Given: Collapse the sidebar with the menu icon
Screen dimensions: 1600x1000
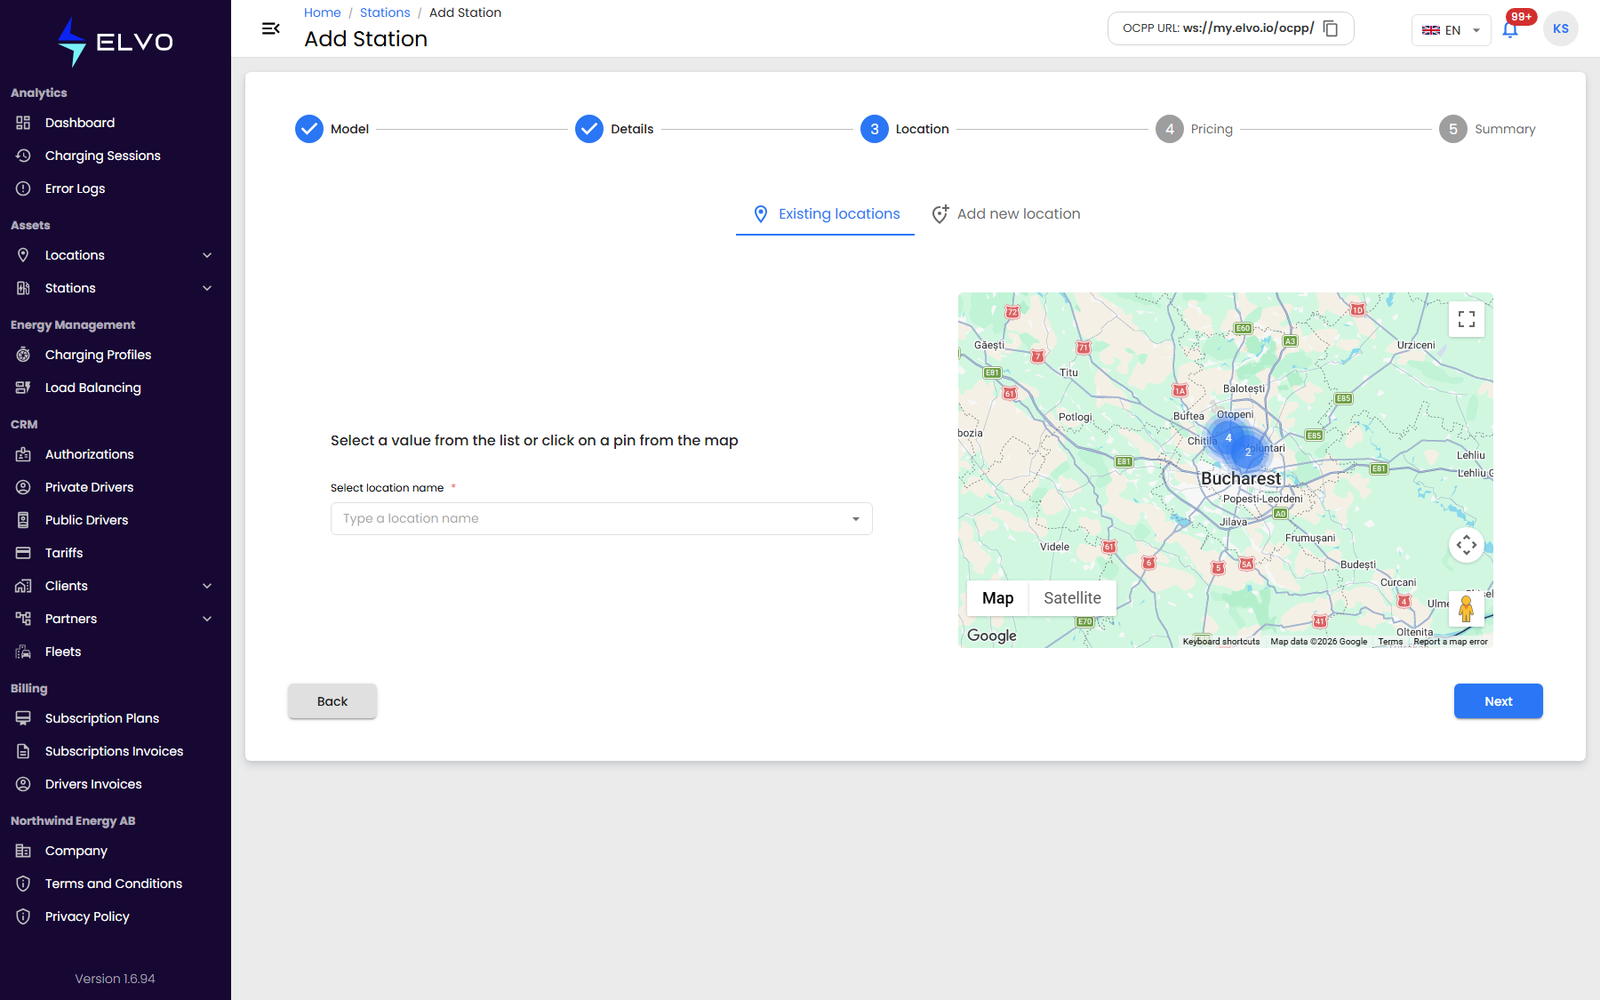Looking at the screenshot, I should [x=270, y=29].
